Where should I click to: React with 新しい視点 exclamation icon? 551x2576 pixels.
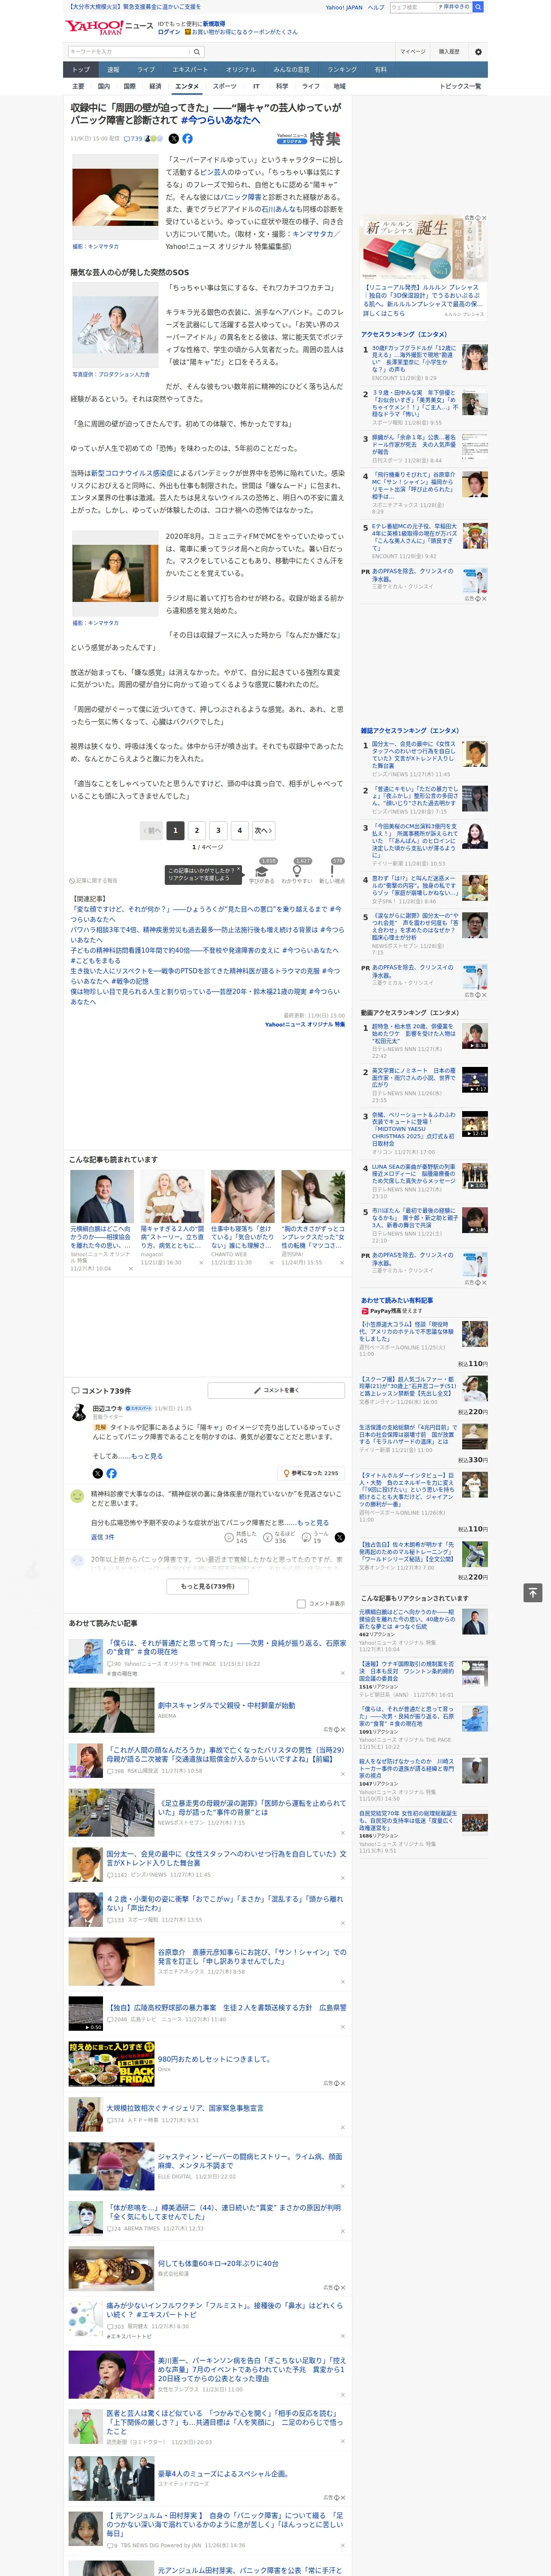tap(332, 872)
